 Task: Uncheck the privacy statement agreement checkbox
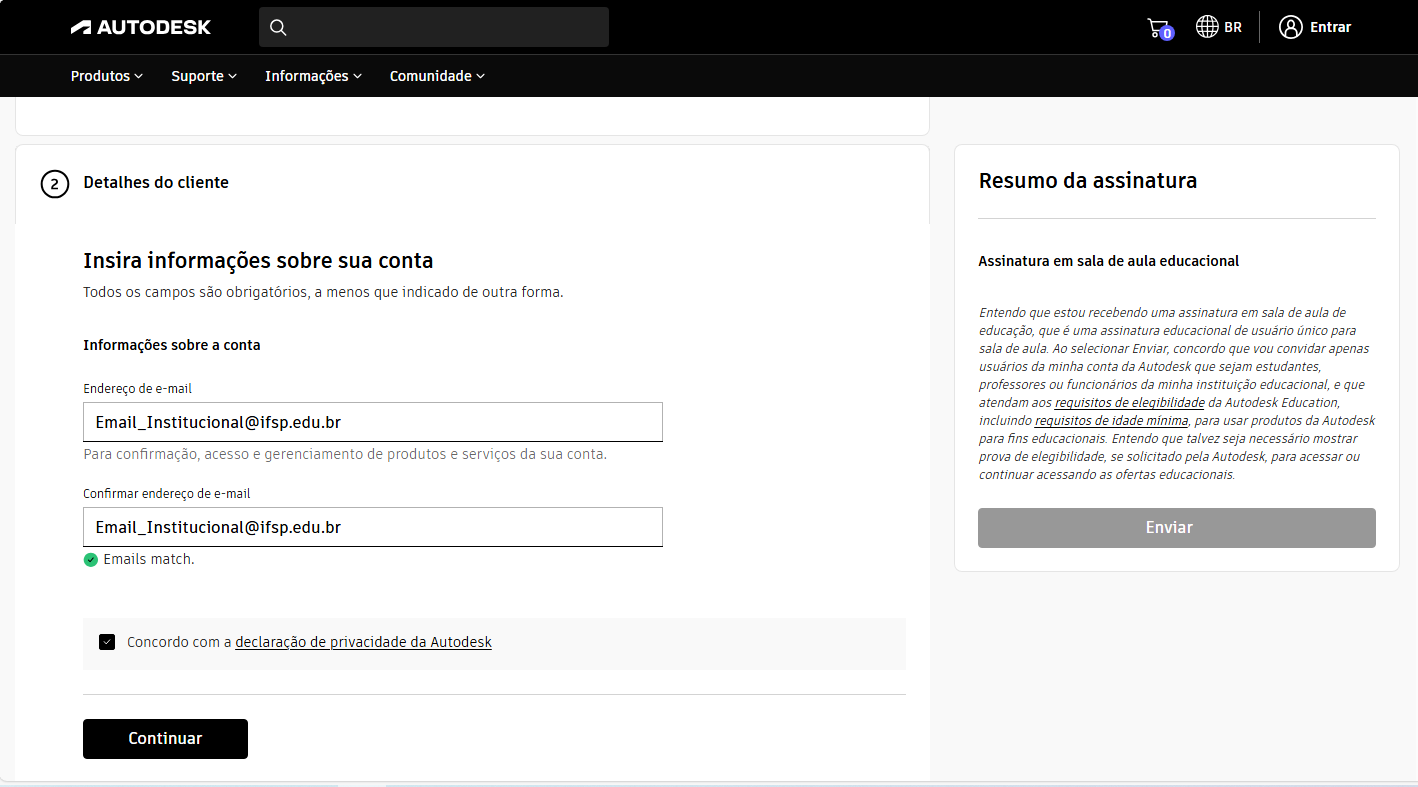pyautogui.click(x=107, y=642)
